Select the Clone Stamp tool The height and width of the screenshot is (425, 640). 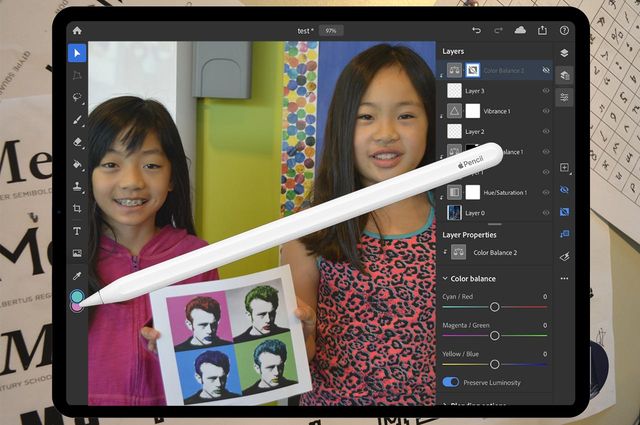pyautogui.click(x=77, y=186)
